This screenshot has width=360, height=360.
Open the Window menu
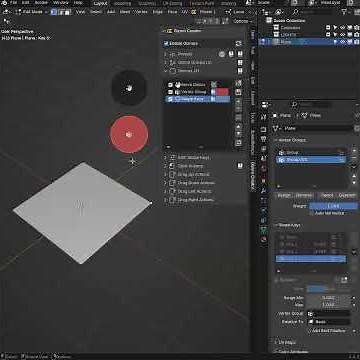pyautogui.click(x=61, y=3)
